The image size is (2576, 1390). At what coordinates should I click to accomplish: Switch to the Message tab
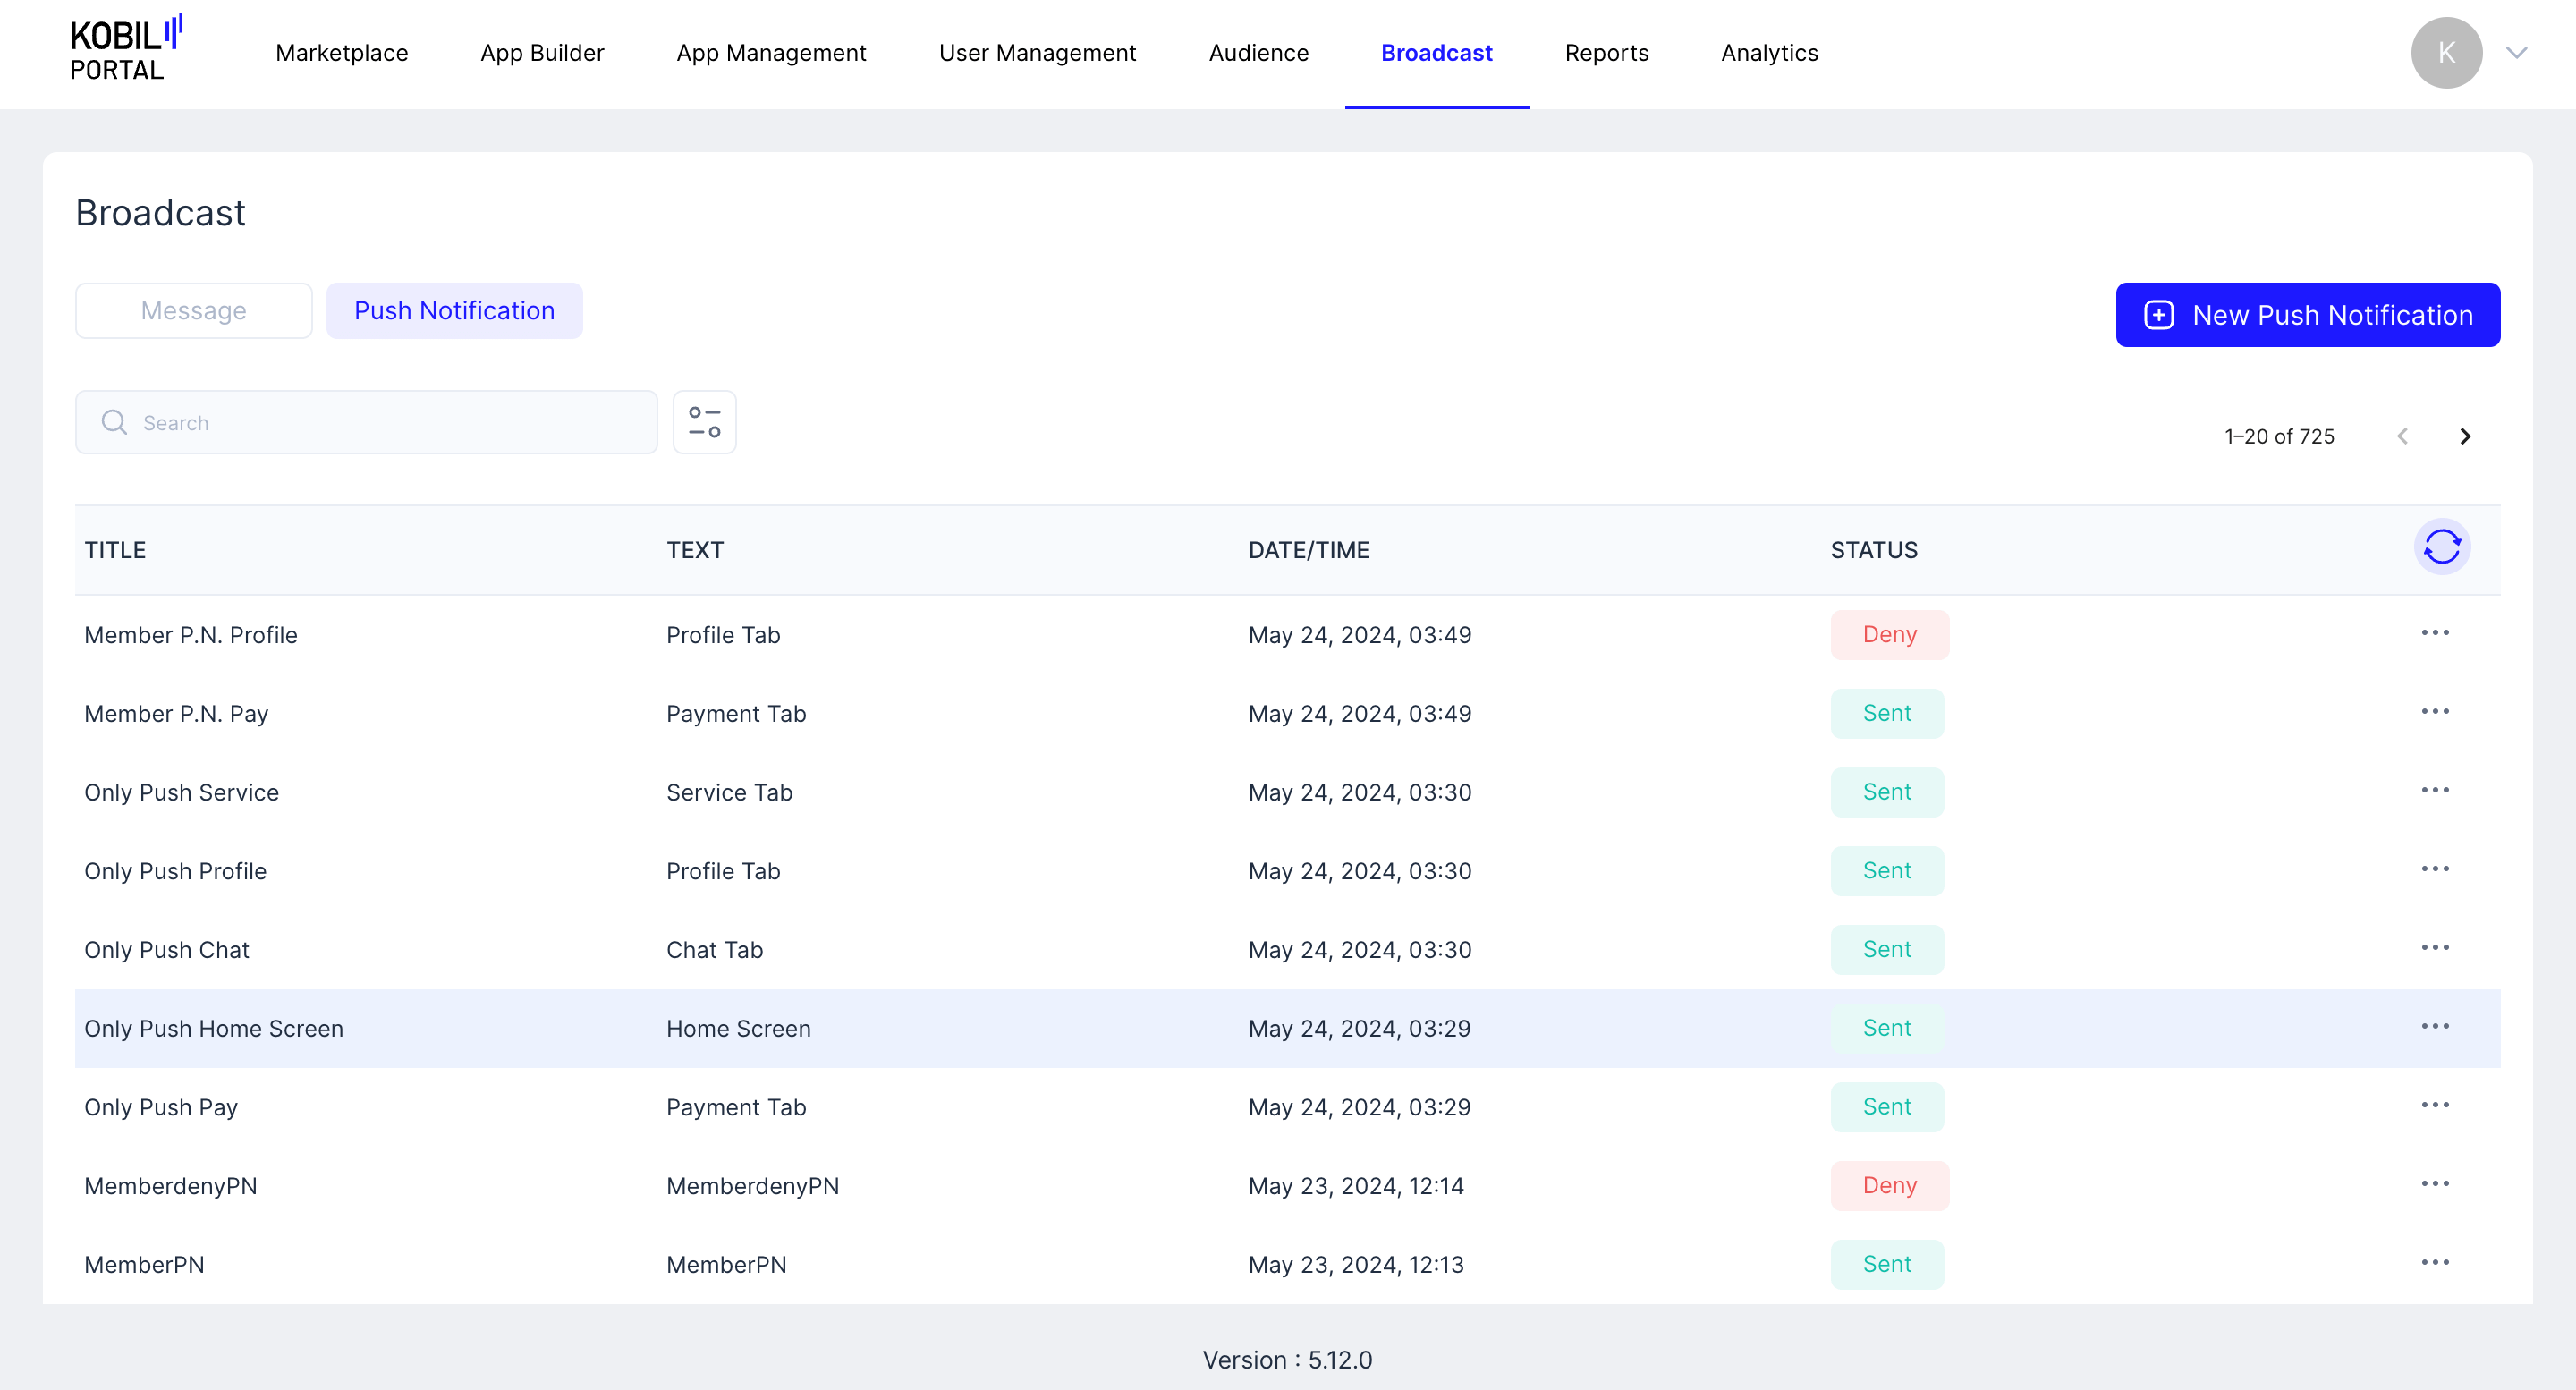(x=193, y=311)
